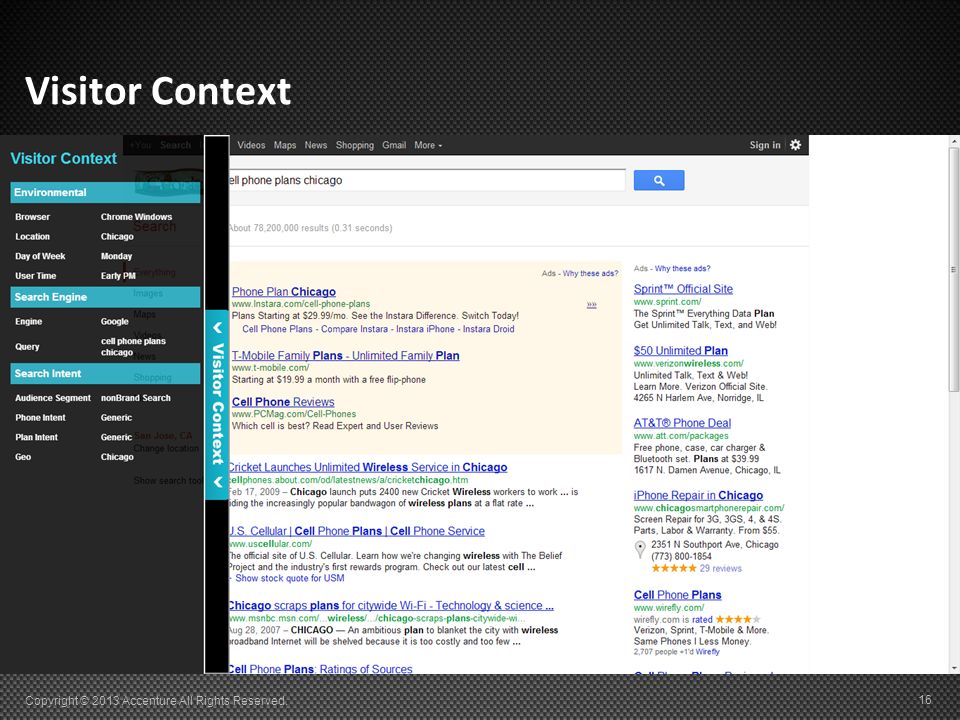Click the map pin for Southport Ave

pos(640,549)
